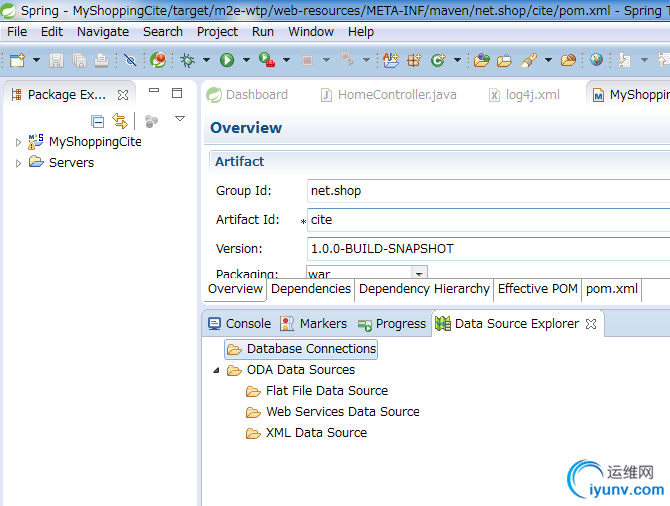Select the Overview POM editor tab
The height and width of the screenshot is (506, 670).
[x=235, y=289]
